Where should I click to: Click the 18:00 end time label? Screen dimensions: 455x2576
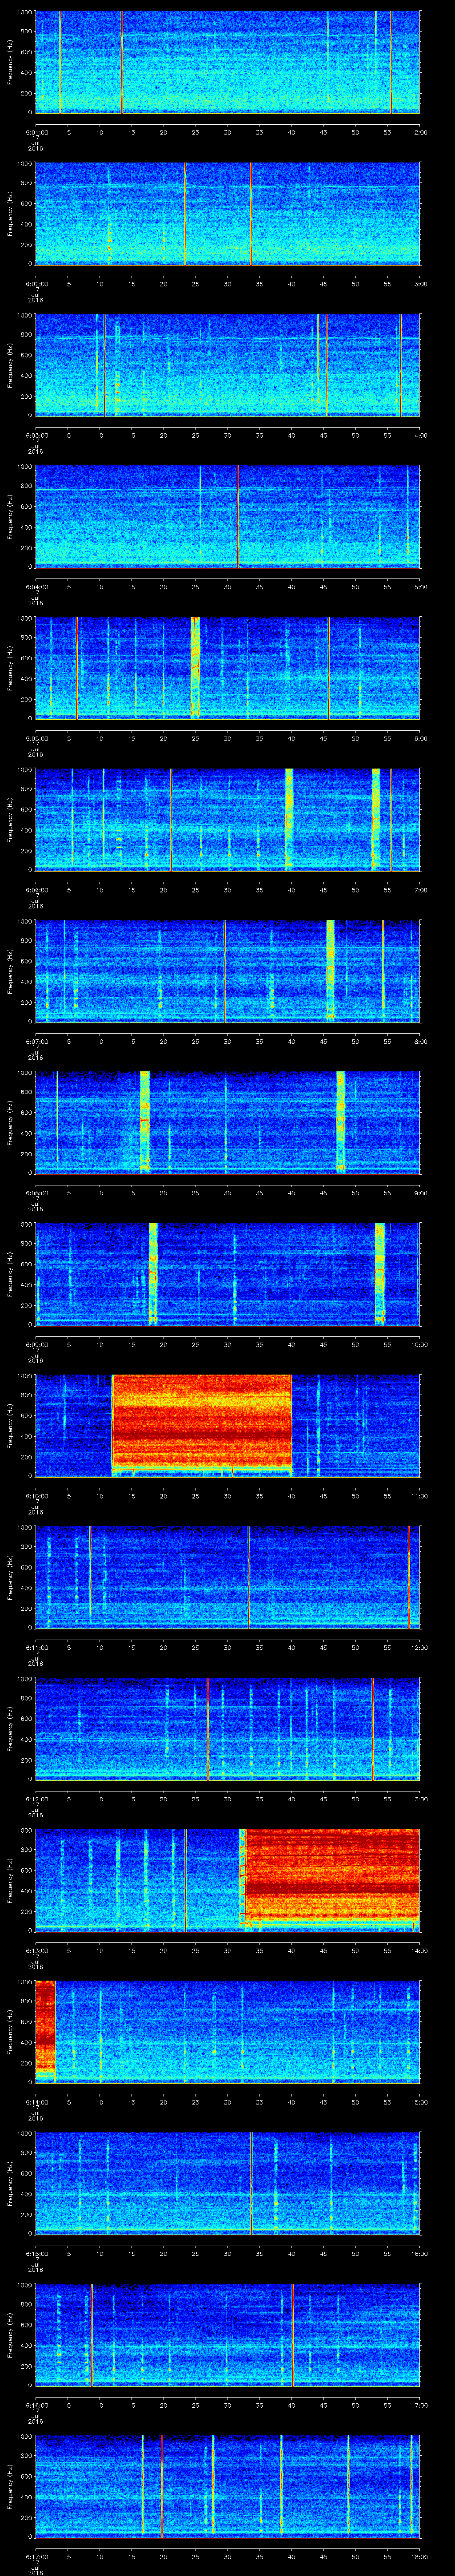click(x=419, y=2556)
